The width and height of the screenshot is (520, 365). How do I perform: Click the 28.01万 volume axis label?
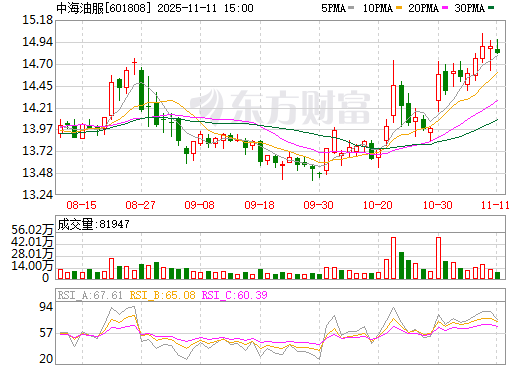[x=32, y=254]
